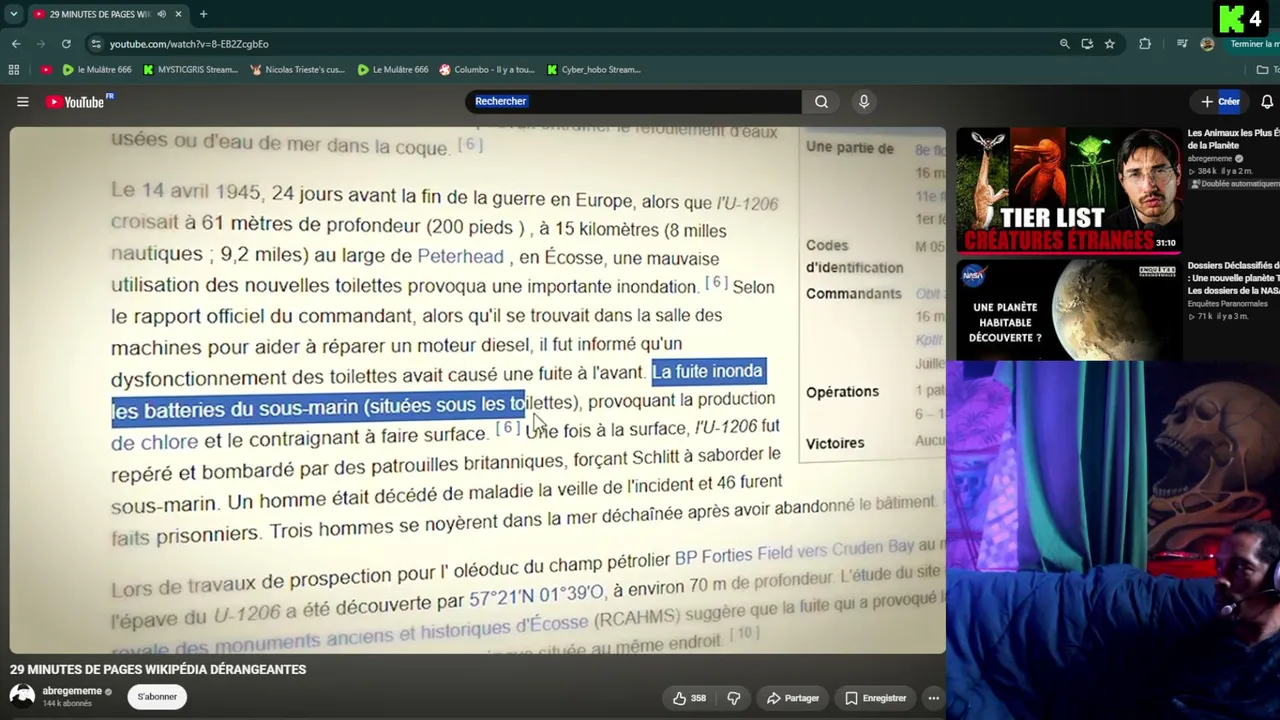Click the 'de chlore' link in the video
Image resolution: width=1280 pixels, height=720 pixels.
click(x=154, y=441)
